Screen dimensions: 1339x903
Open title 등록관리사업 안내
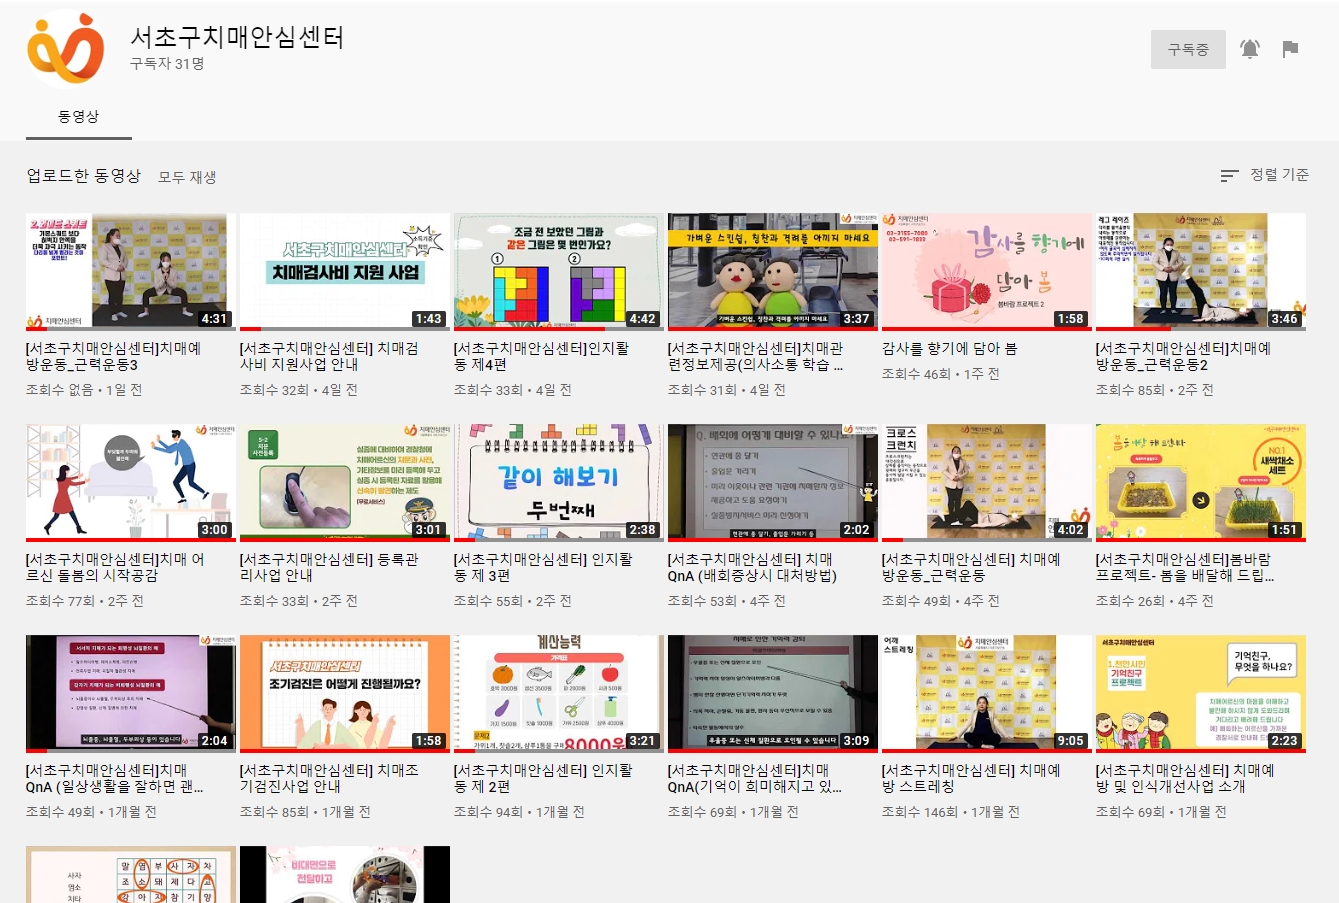coord(329,568)
